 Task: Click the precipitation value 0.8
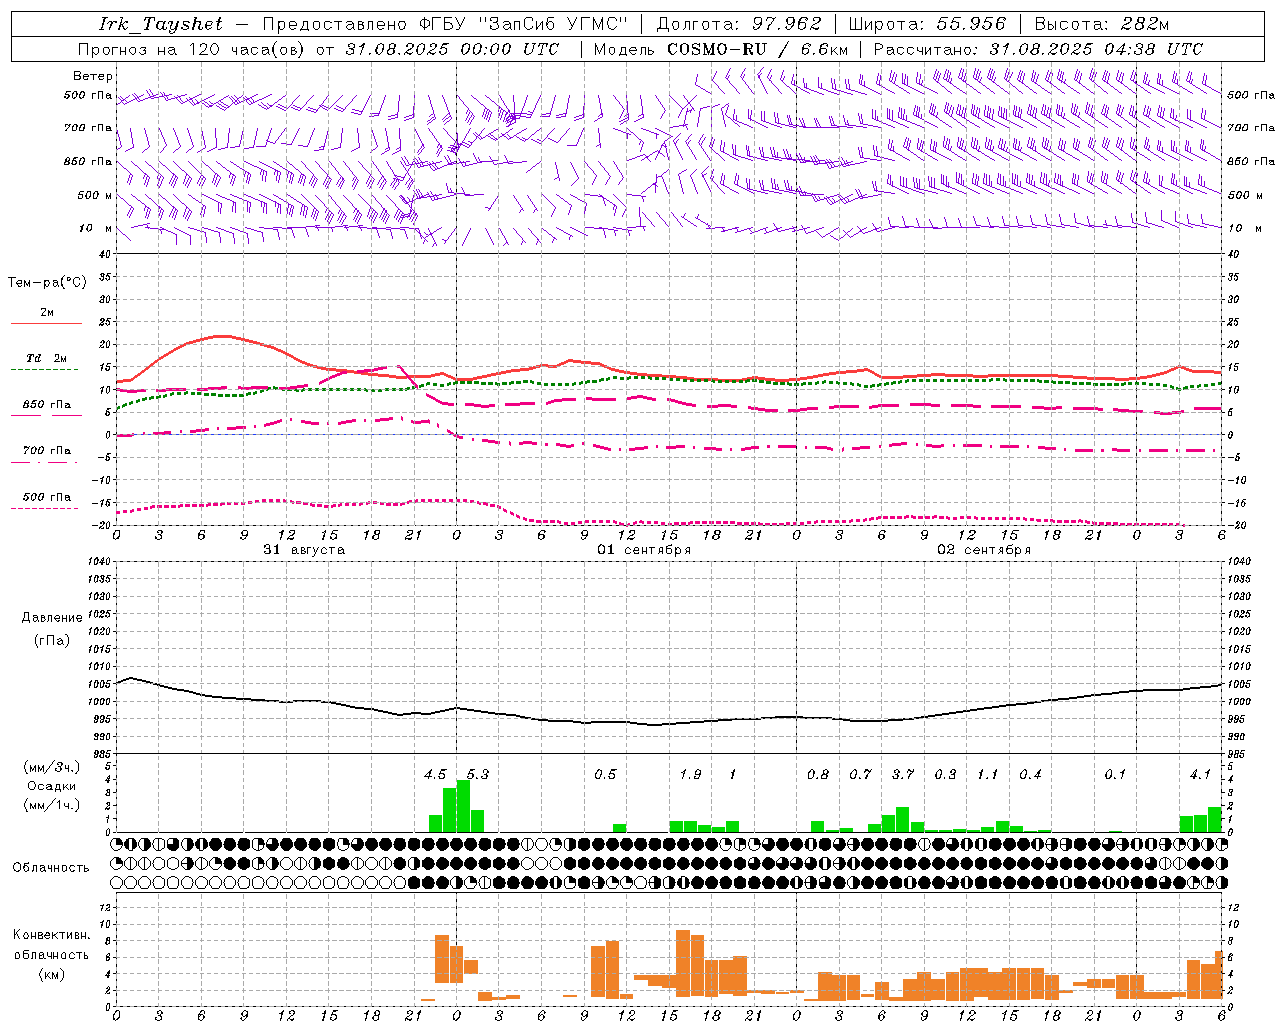pyautogui.click(x=818, y=775)
